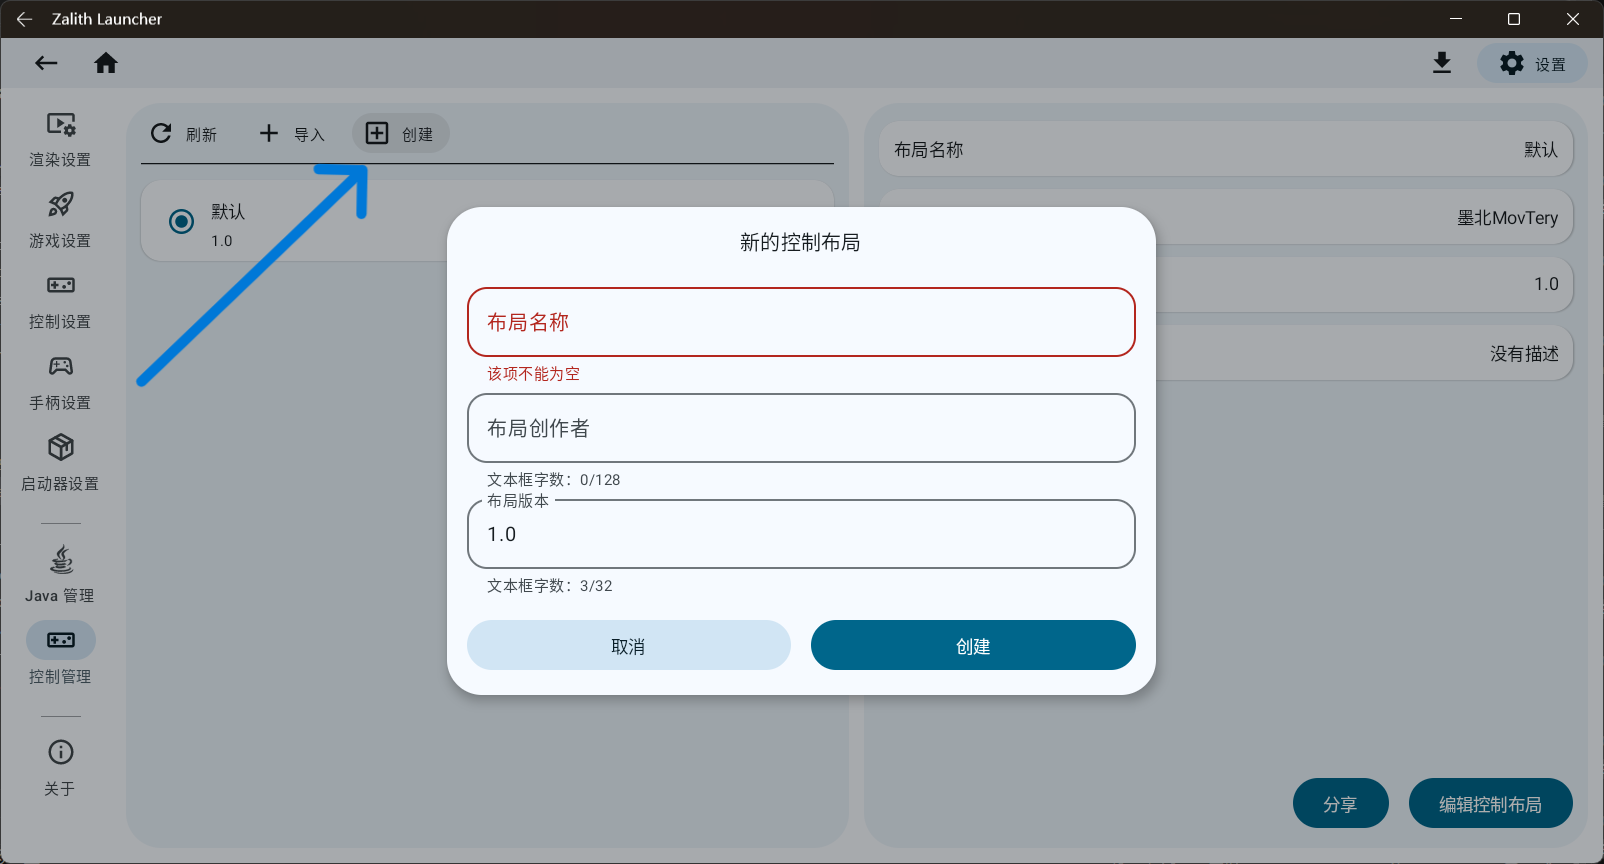Focus the 布局名称 name input field

[800, 322]
